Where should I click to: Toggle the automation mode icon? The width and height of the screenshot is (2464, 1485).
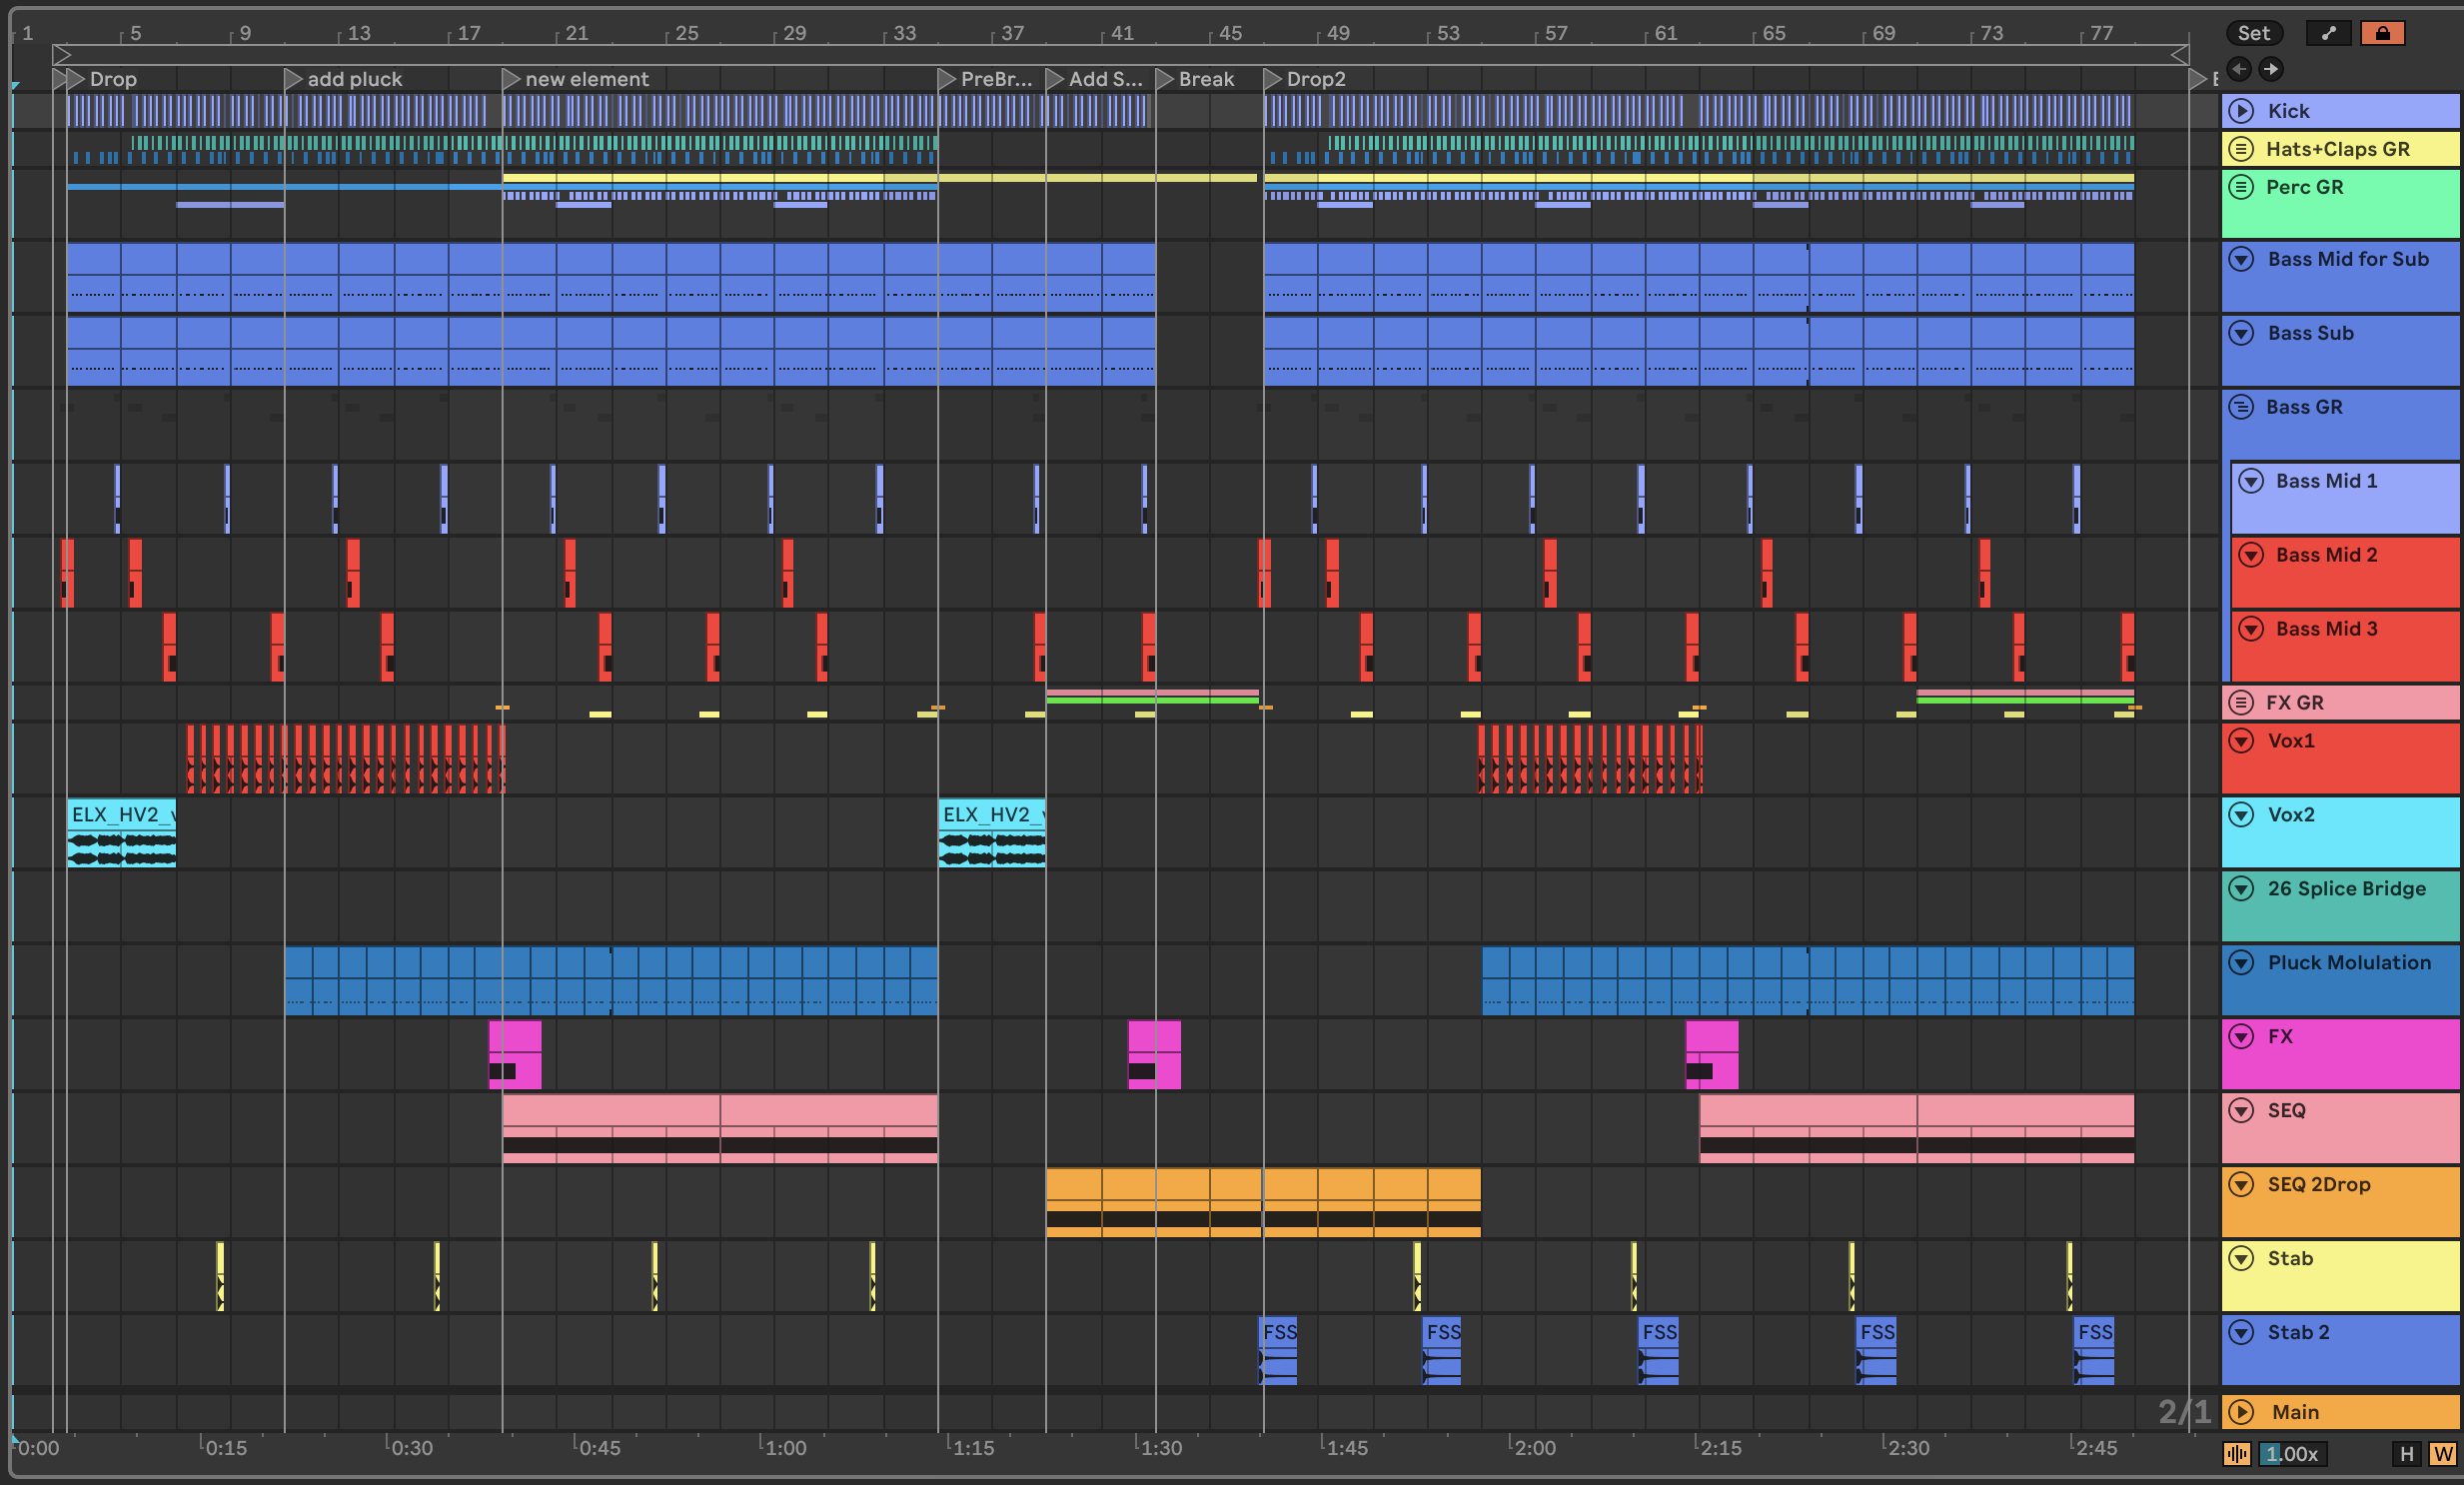click(x=2328, y=33)
